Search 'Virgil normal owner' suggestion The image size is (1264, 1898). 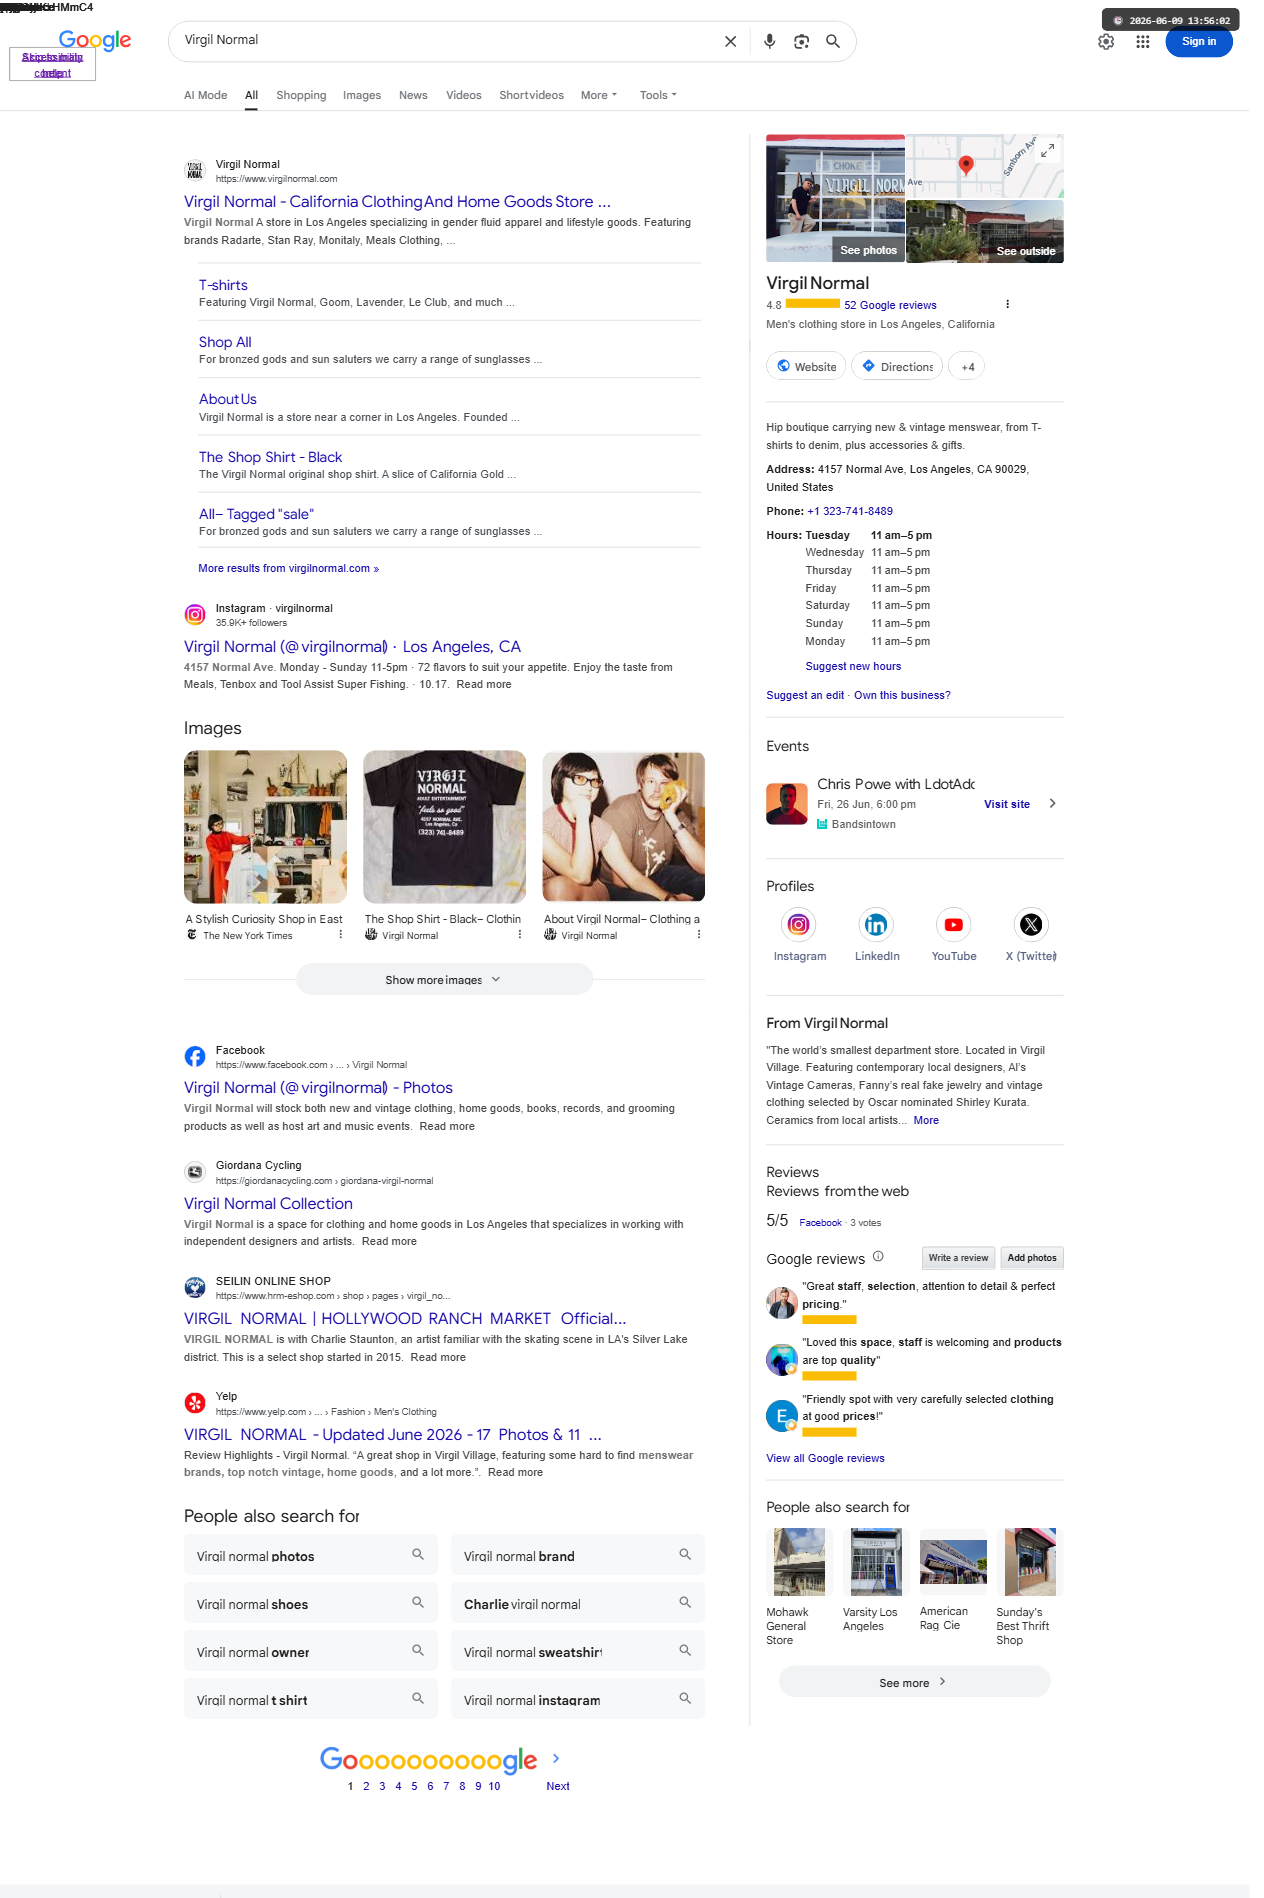tap(311, 1651)
